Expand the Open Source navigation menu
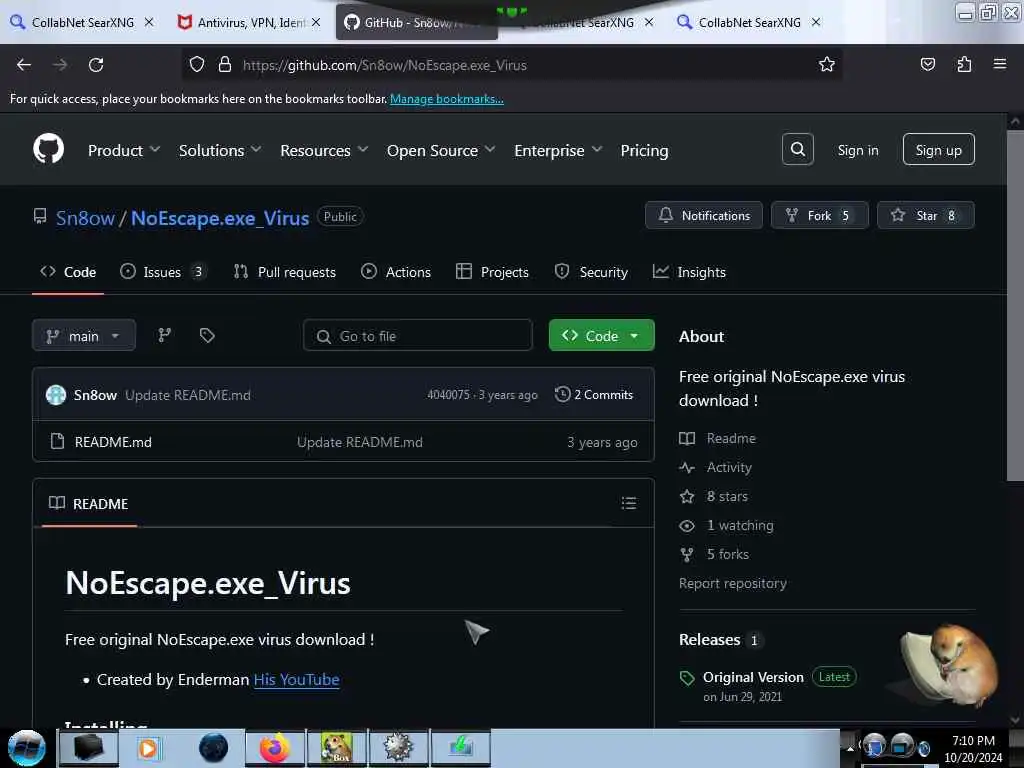The width and height of the screenshot is (1024, 768). coord(441,150)
